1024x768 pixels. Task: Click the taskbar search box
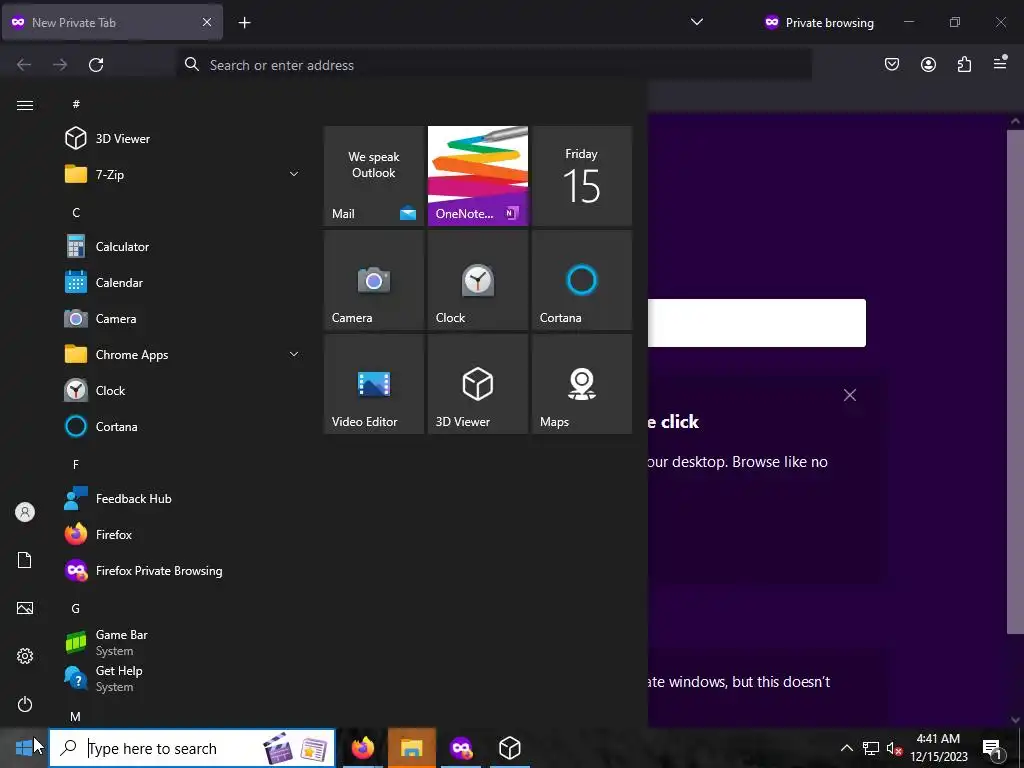pyautogui.click(x=192, y=748)
